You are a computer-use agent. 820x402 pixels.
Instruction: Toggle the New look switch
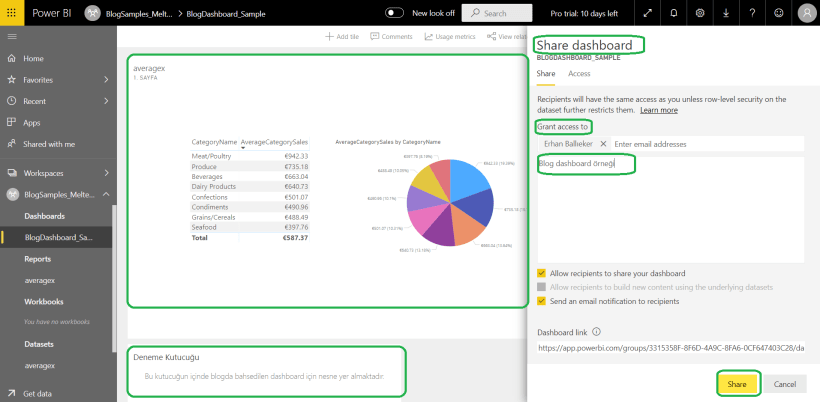pyautogui.click(x=396, y=13)
